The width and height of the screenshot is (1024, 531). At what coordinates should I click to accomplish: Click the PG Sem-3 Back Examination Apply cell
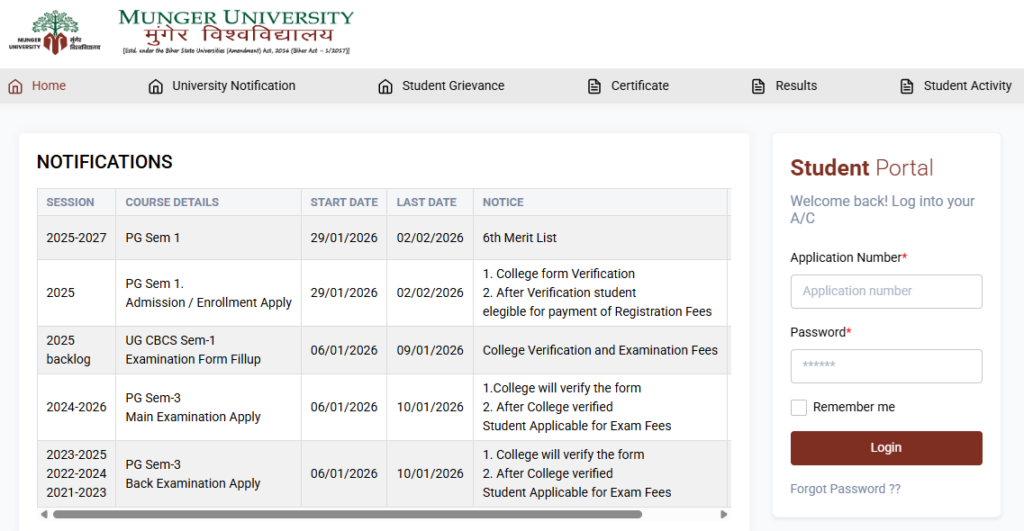click(x=208, y=474)
